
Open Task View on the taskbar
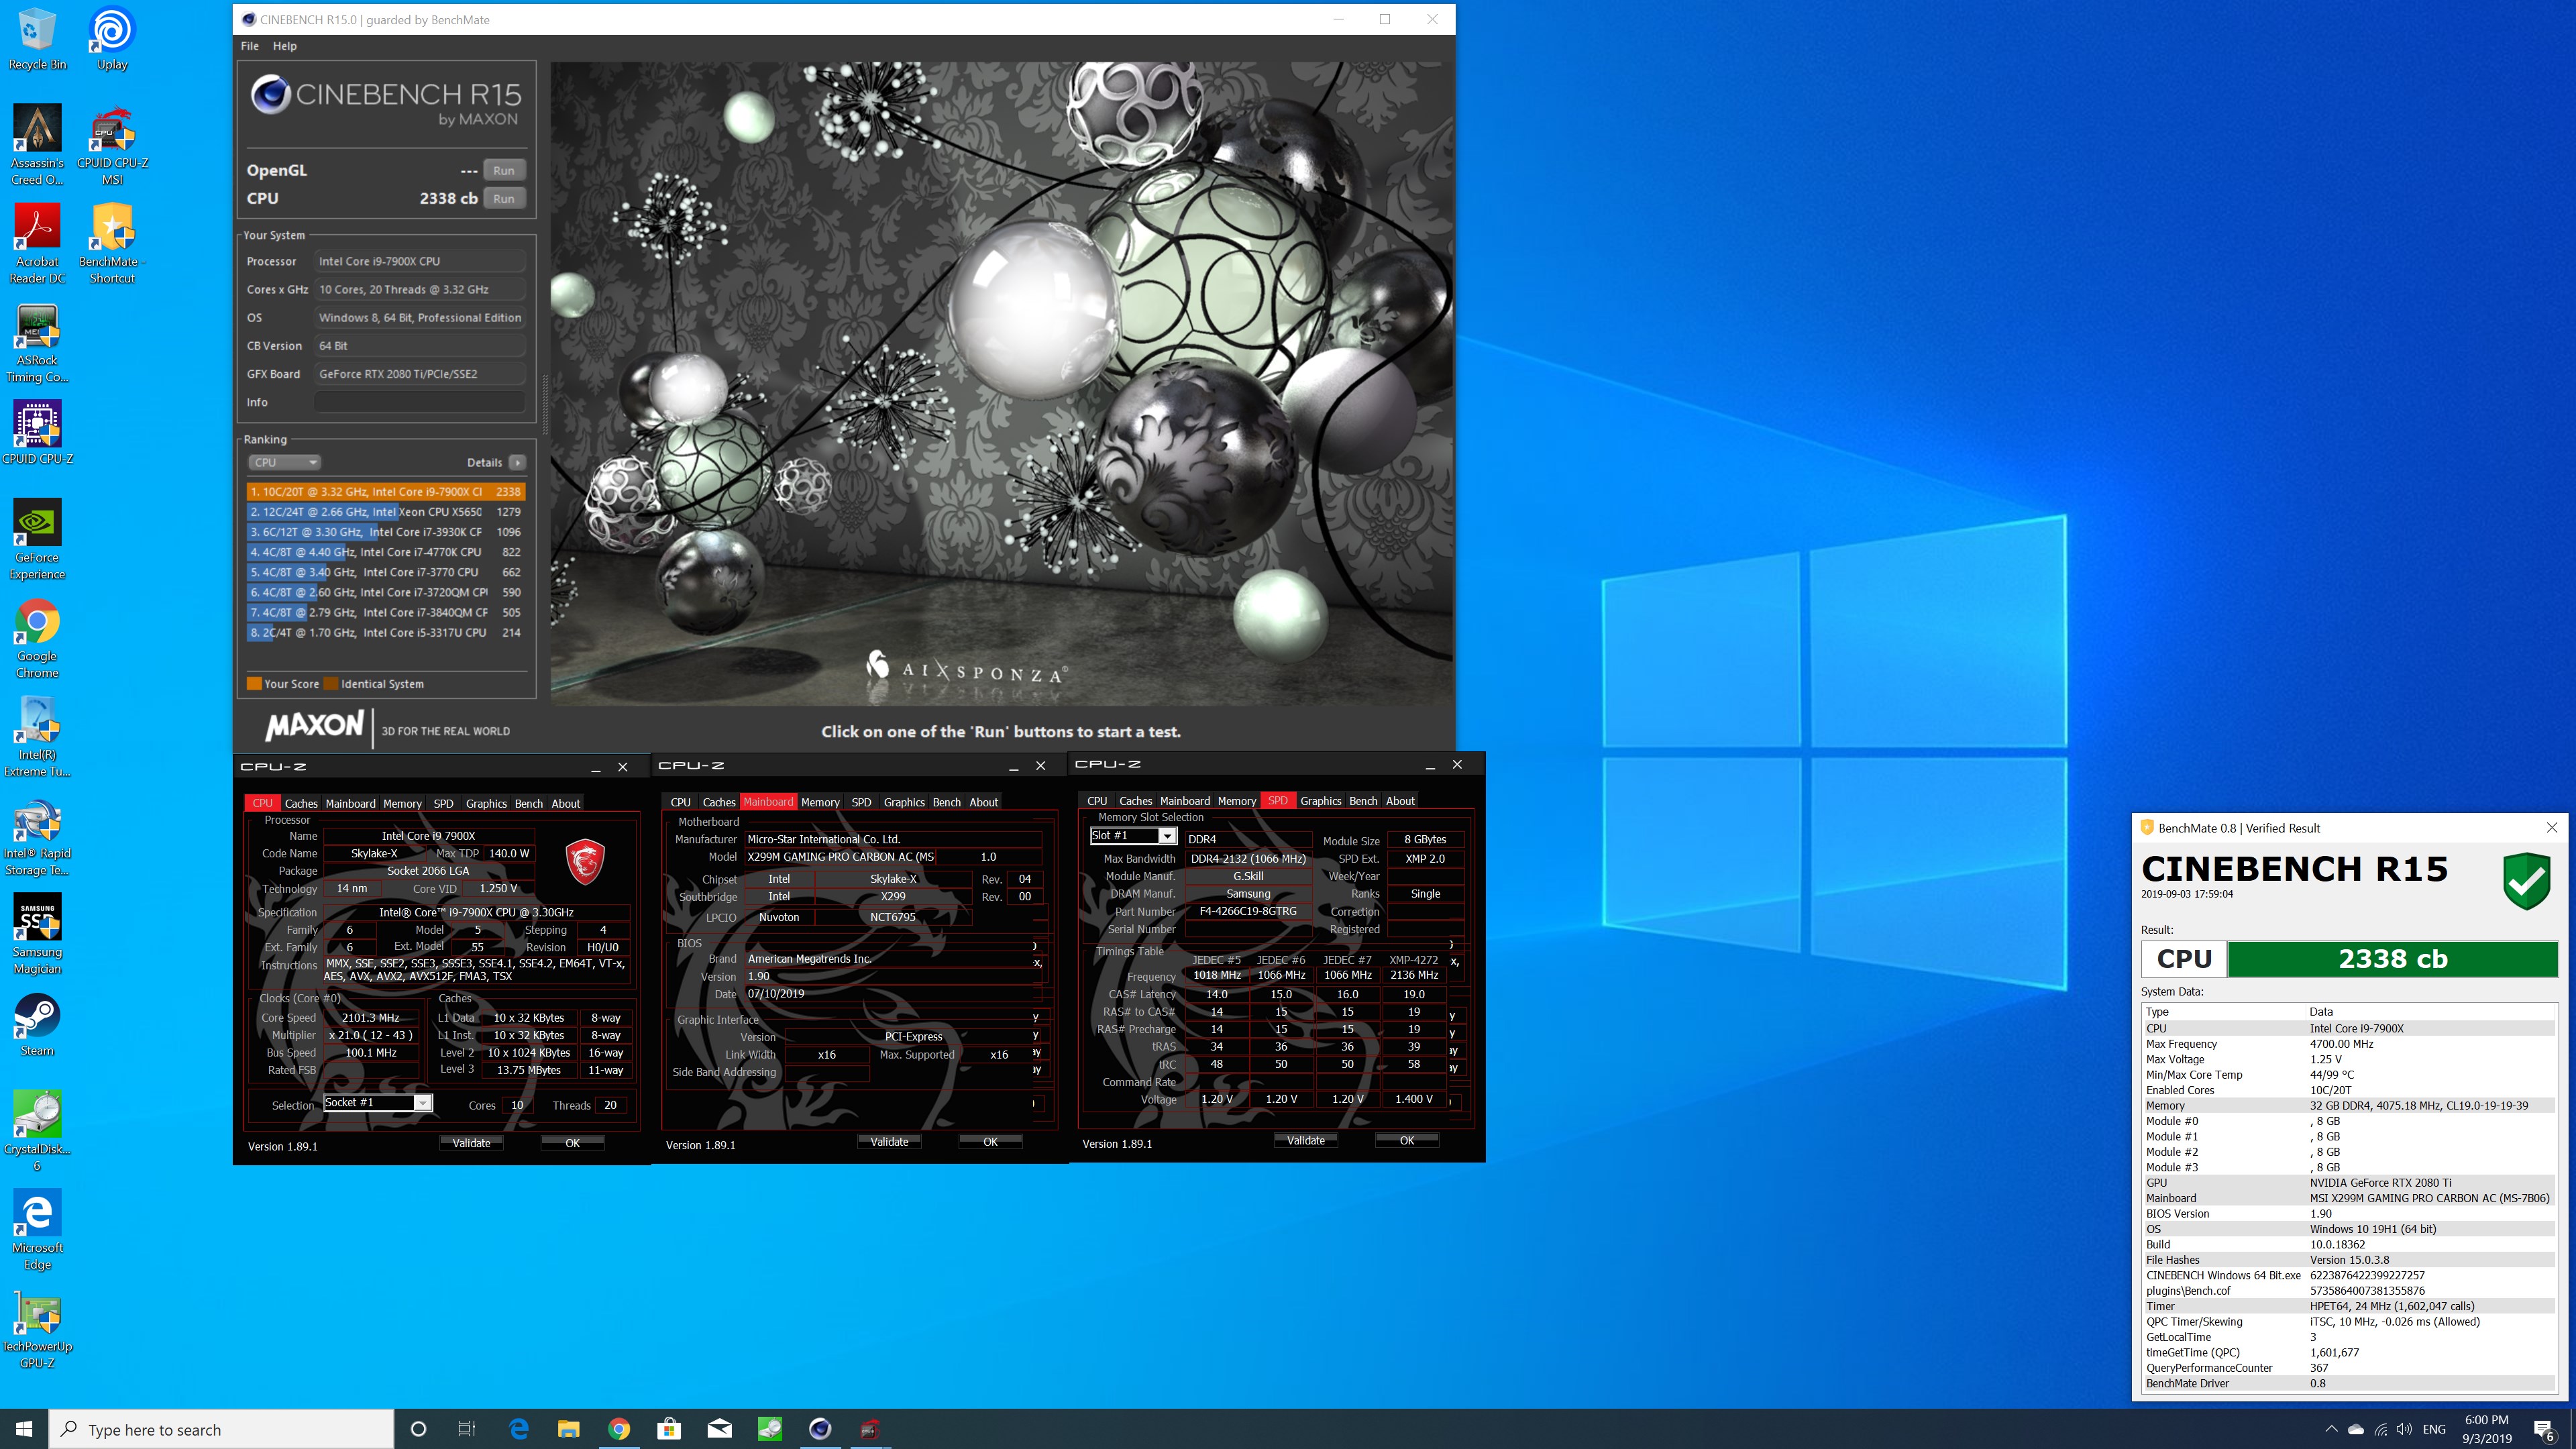coord(466,1429)
